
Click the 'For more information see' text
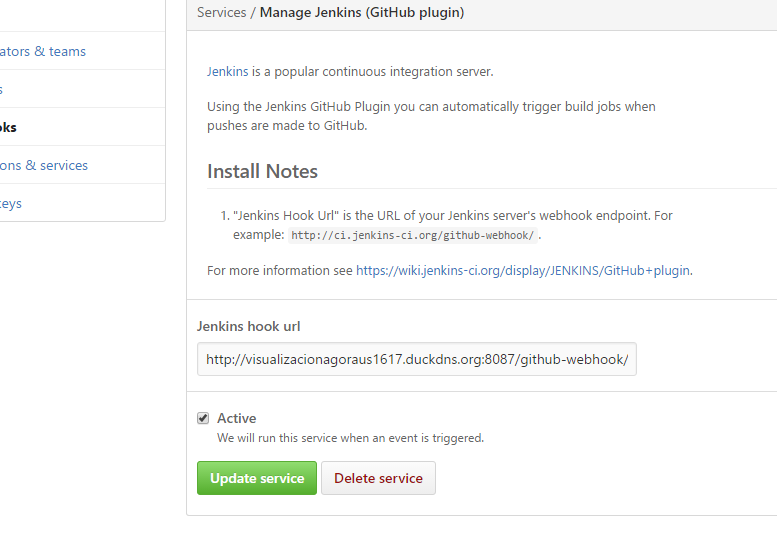pos(279,271)
